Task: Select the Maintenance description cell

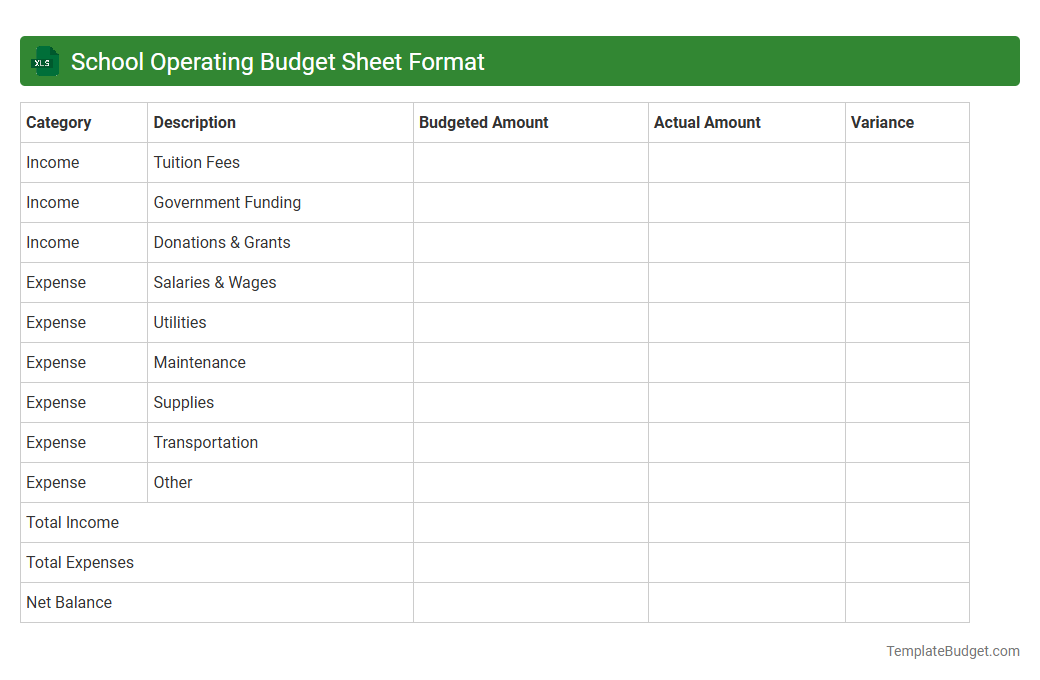Action: pos(200,362)
